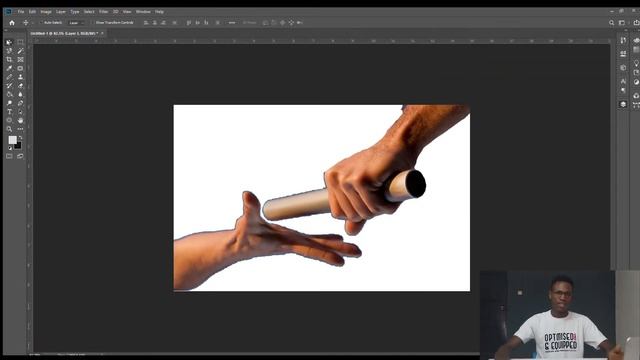Click align horizontal centers button

(155, 23)
